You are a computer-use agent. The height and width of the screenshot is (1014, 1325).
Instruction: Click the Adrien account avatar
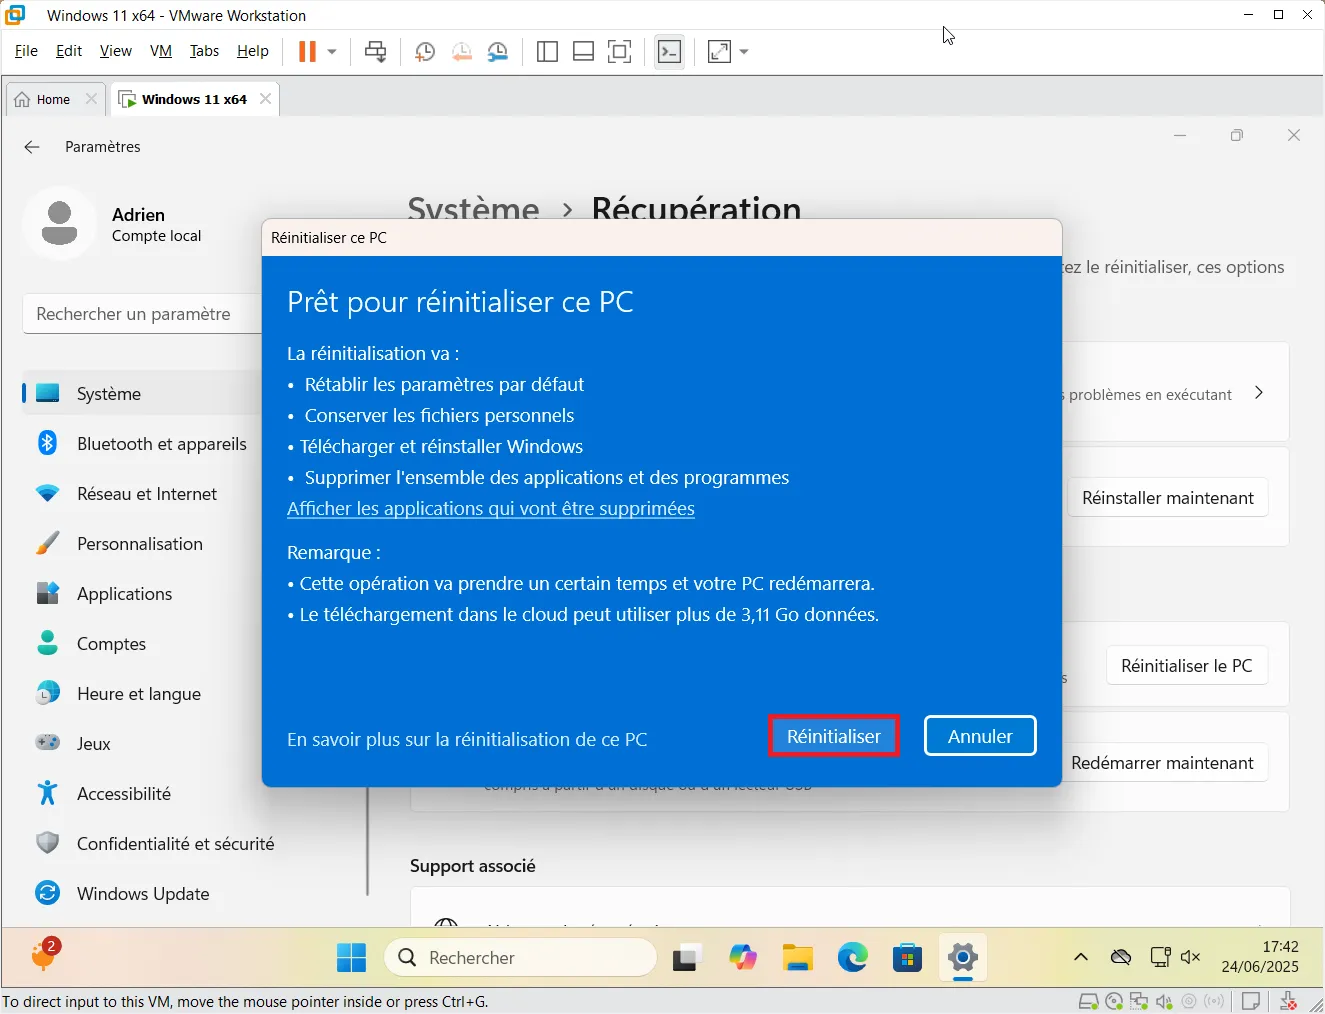point(59,223)
